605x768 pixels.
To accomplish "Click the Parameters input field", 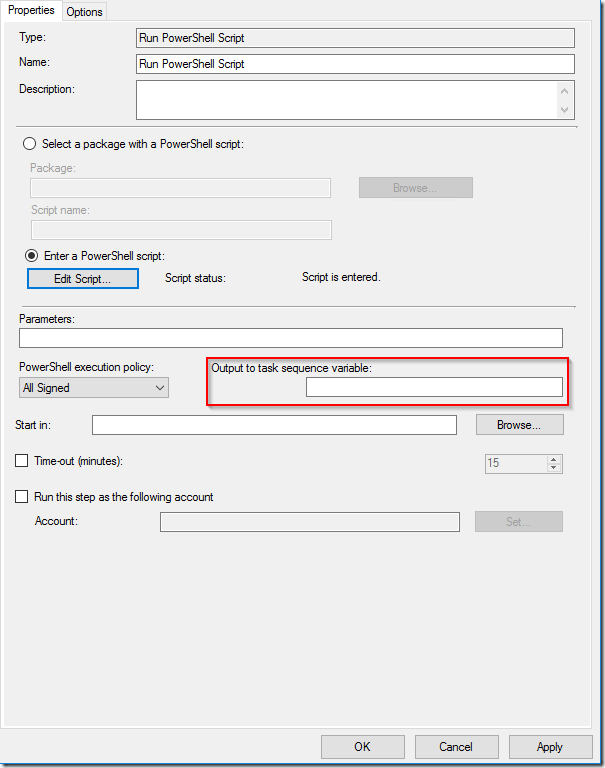I will click(291, 338).
